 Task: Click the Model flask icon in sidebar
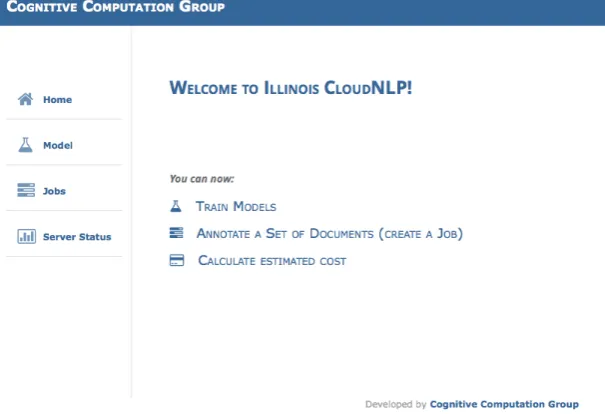(25, 145)
